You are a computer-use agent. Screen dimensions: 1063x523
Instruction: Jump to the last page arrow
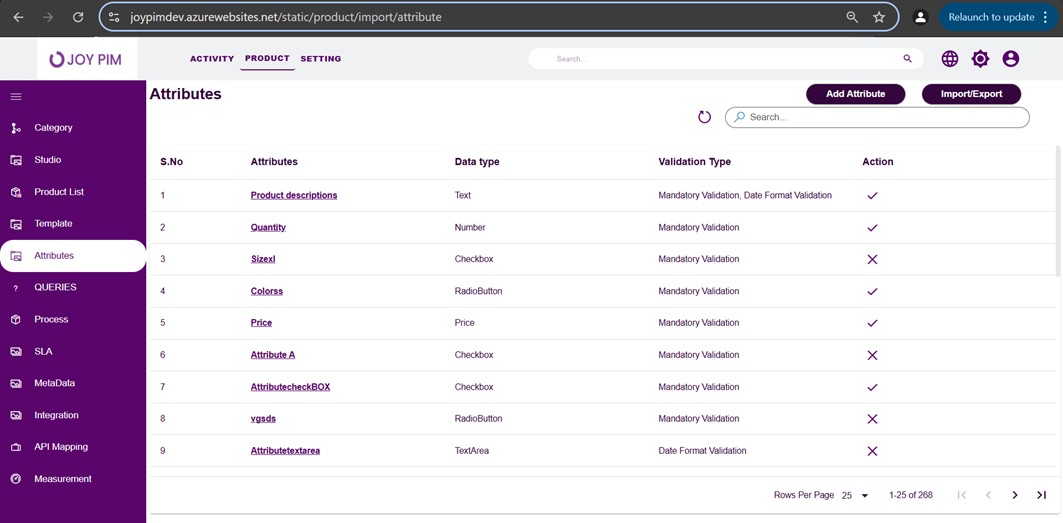pos(1041,495)
